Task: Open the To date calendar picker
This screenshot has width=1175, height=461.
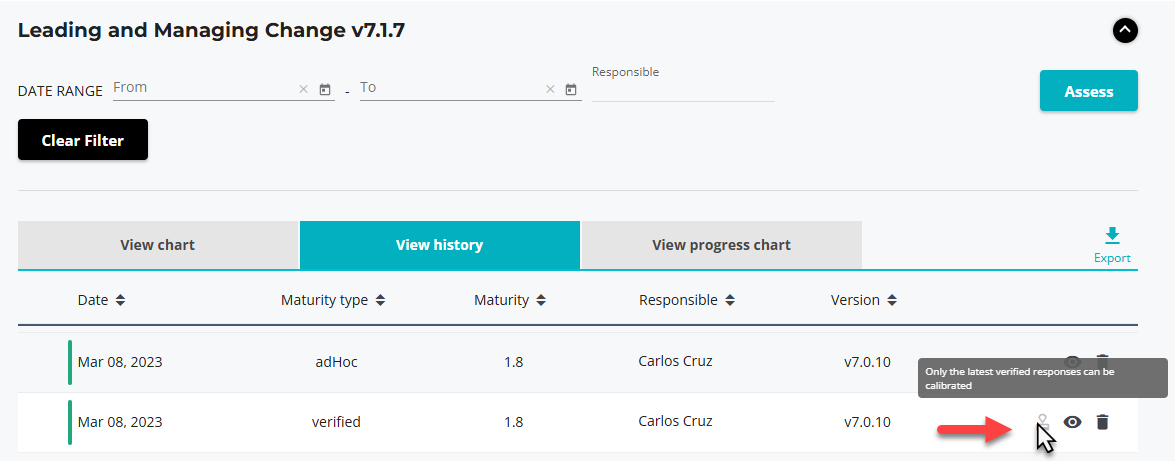Action: 571,90
